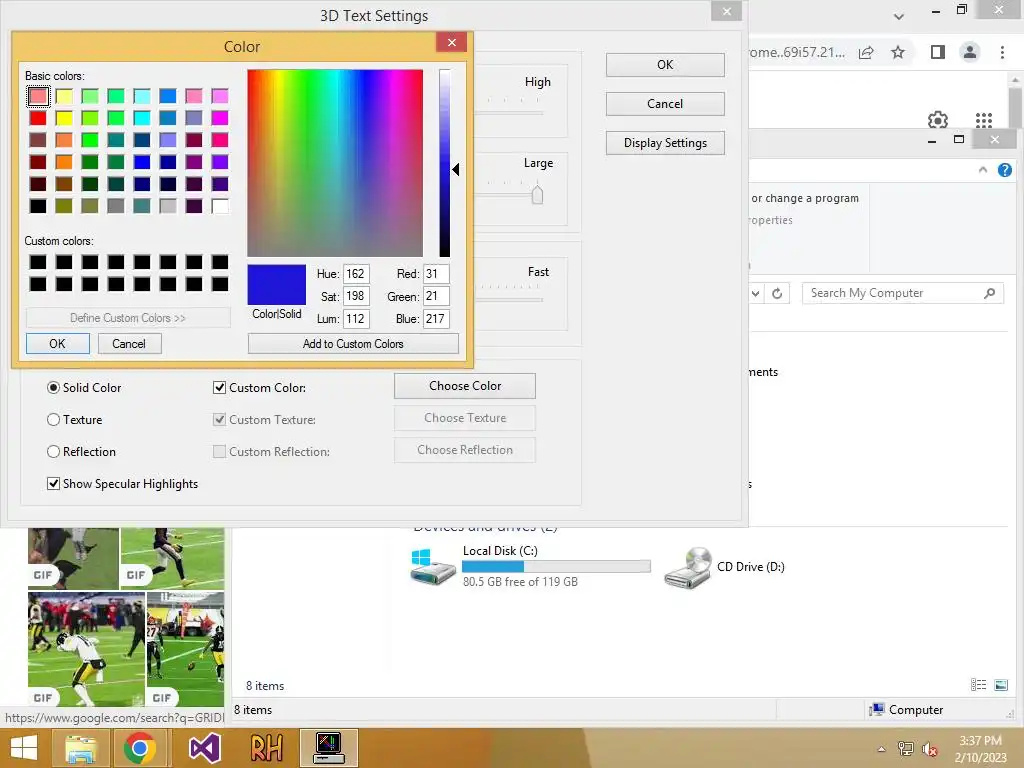This screenshot has height=768, width=1024.
Task: Click OK in the Color dialog
Action: 57,344
